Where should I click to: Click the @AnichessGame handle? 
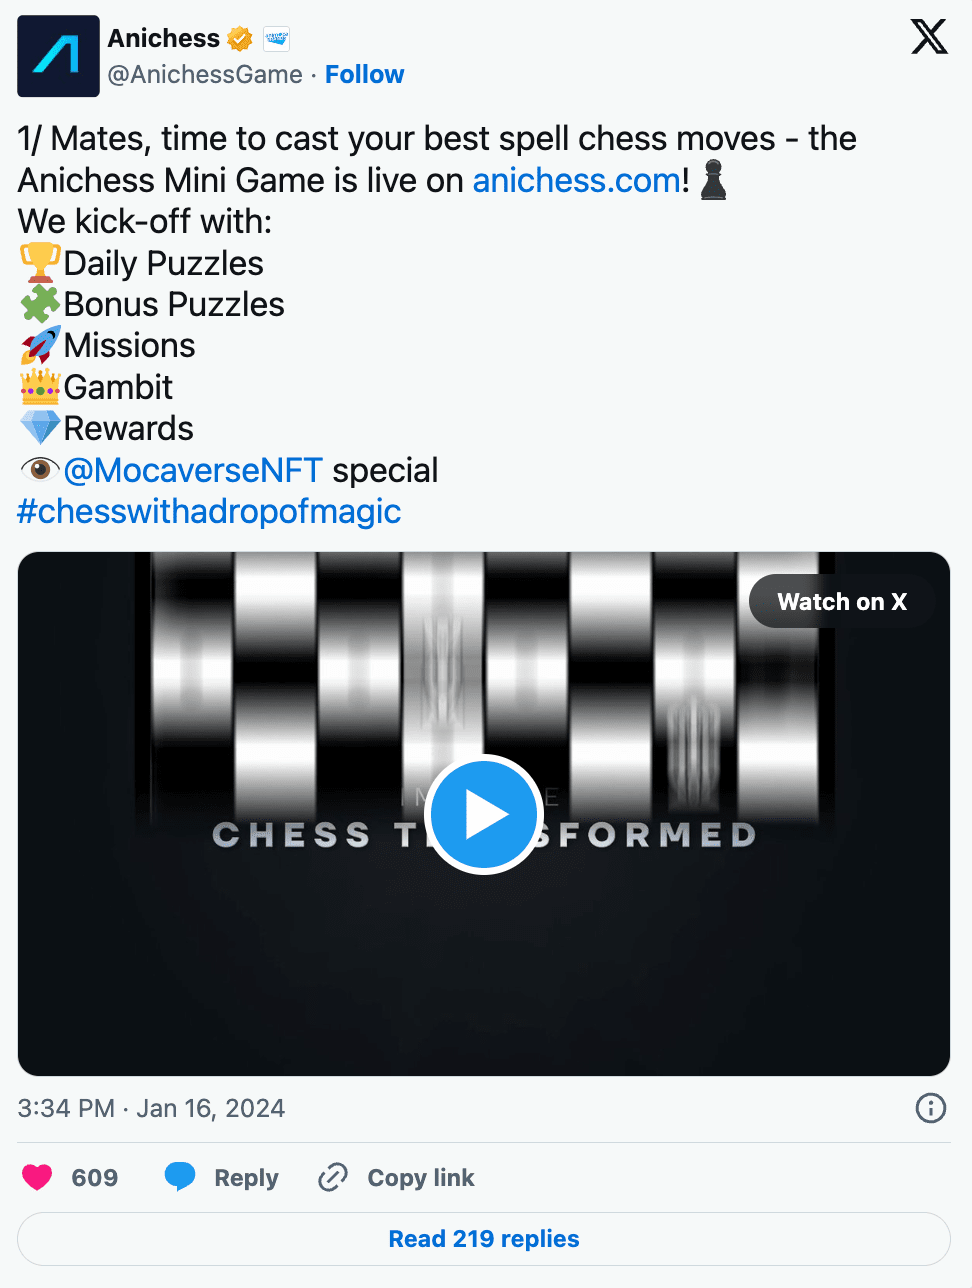[205, 75]
